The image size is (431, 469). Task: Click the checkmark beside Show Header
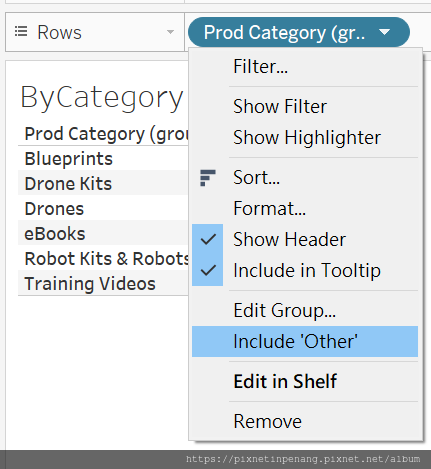coord(208,239)
